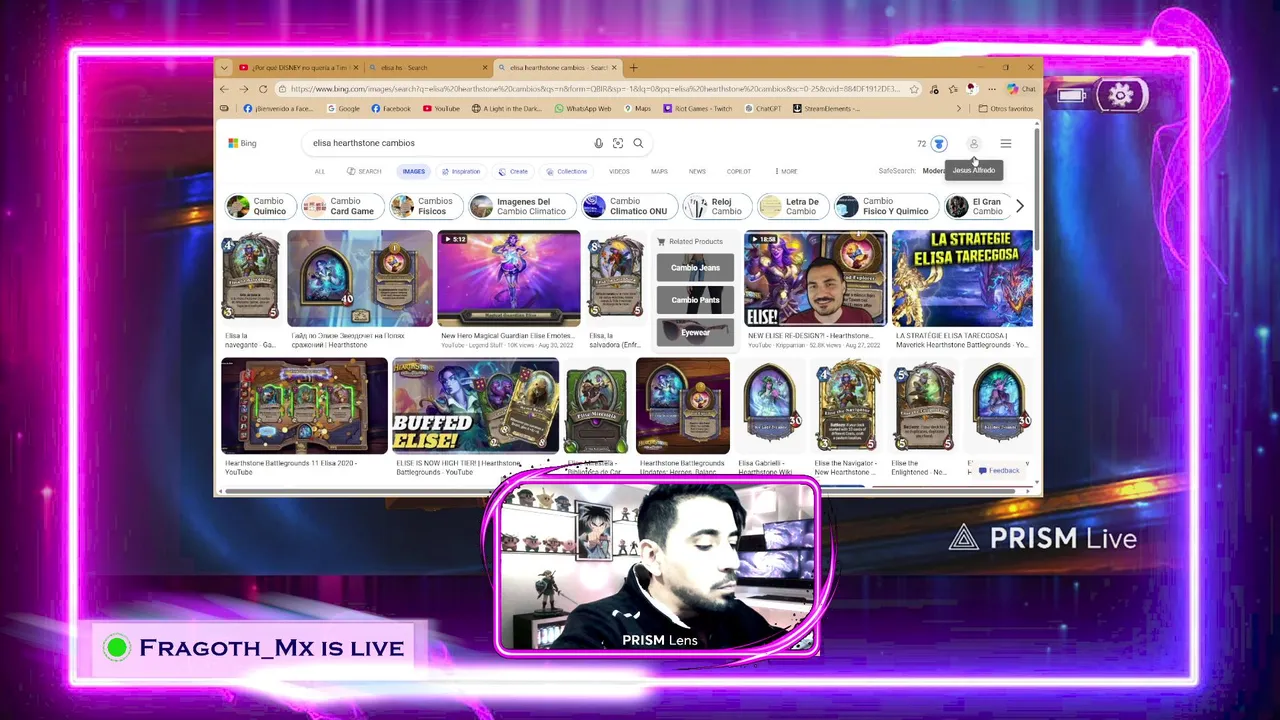Image resolution: width=1280 pixels, height=720 pixels.
Task: Open the 'LA STRATEGIE ELISA TARECGOSA' thumbnail
Action: (962, 278)
